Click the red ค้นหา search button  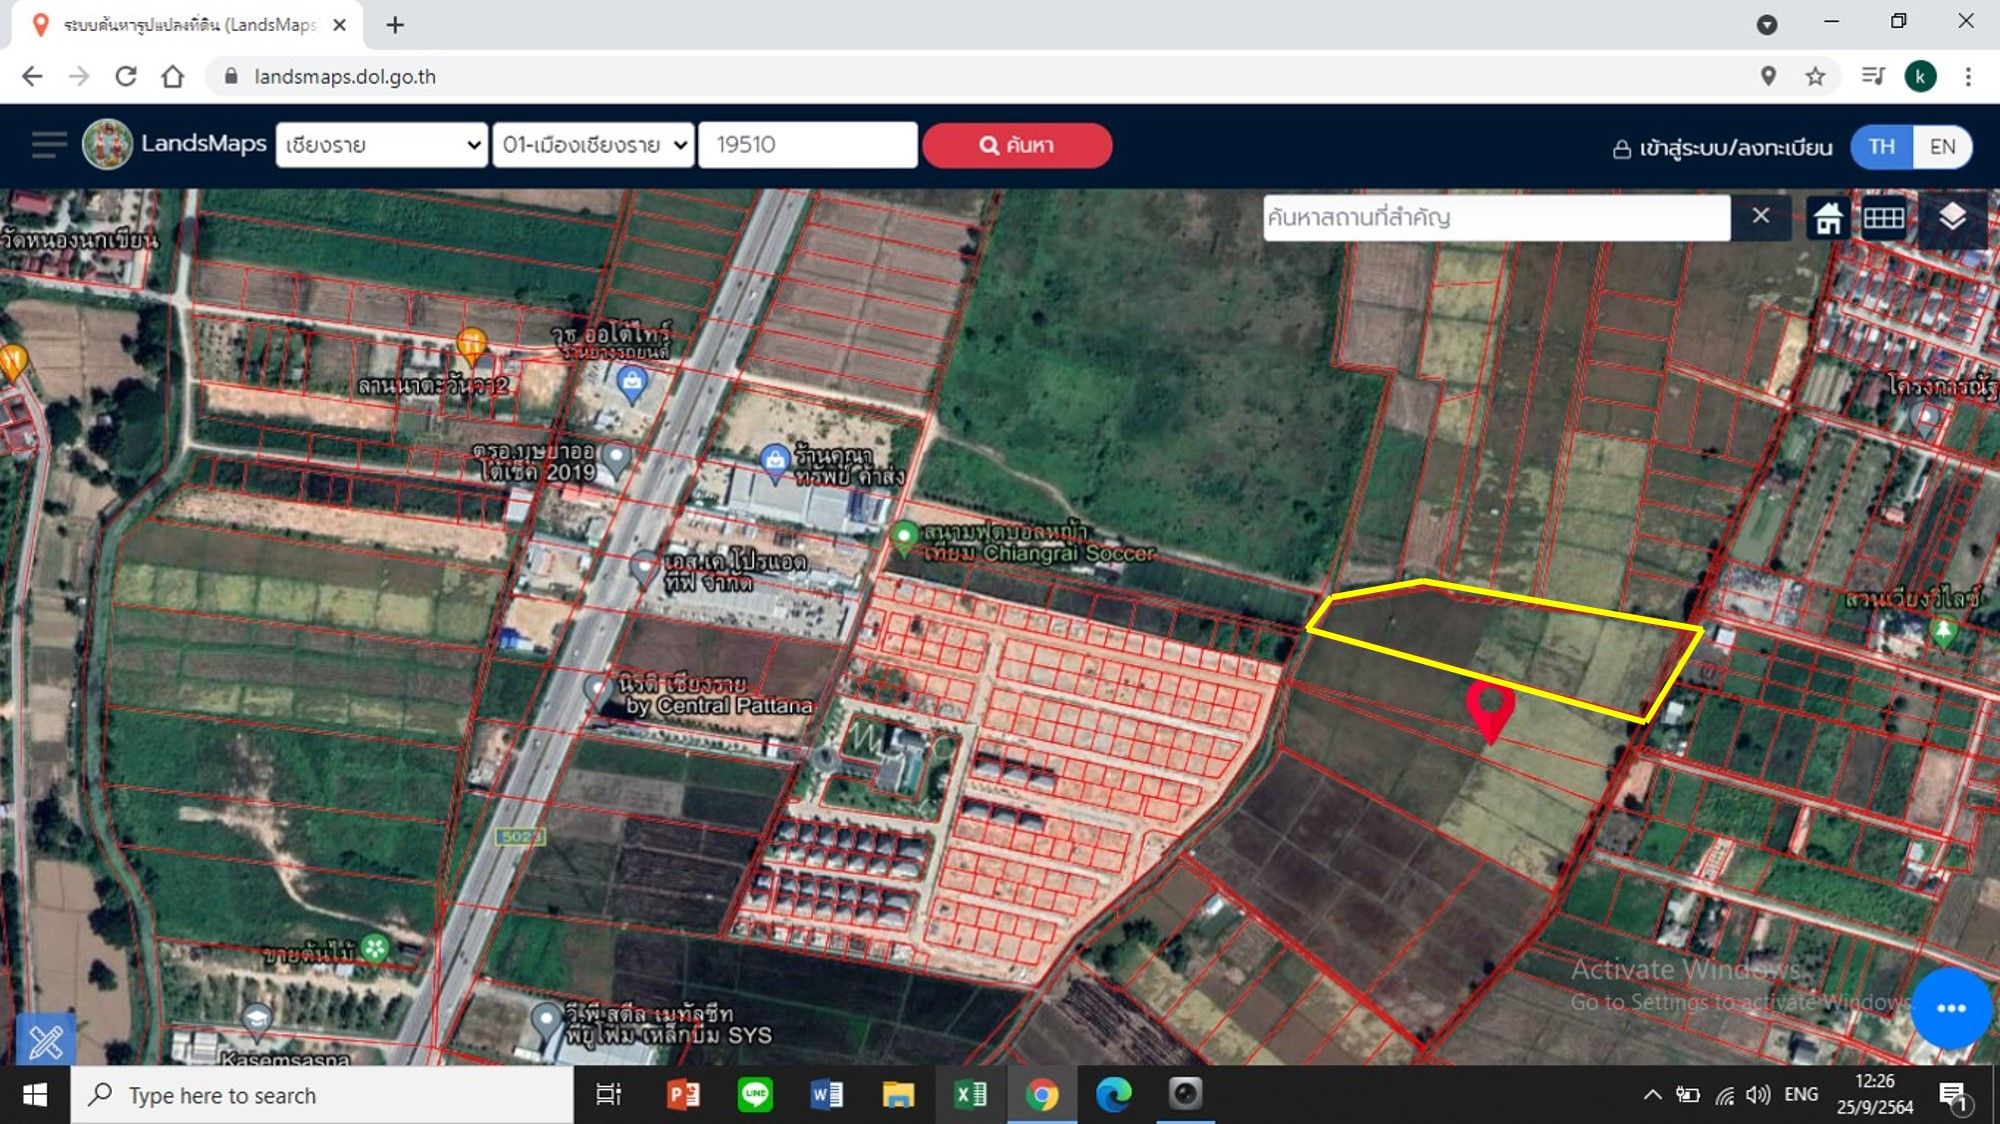[x=1017, y=145]
